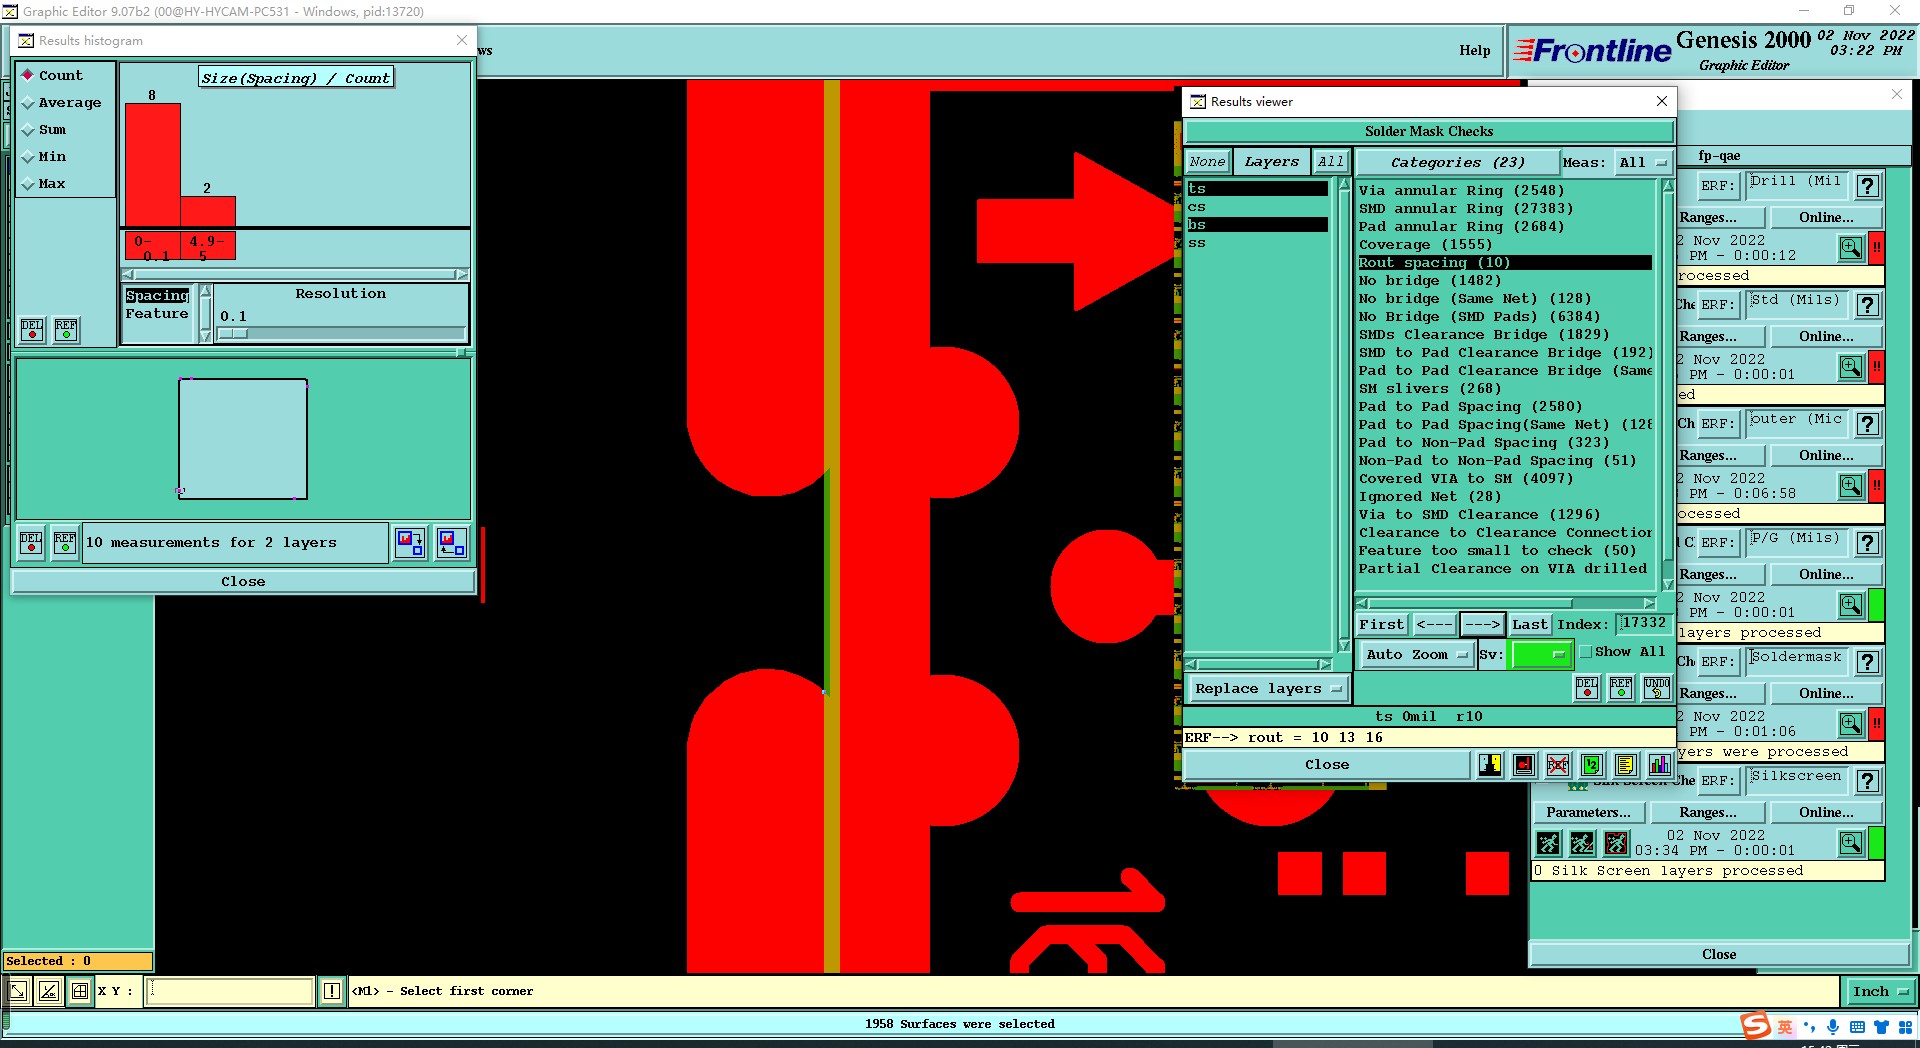Click the yellow-black profile icon beside Close
Image resolution: width=1920 pixels, height=1048 pixels.
pyautogui.click(x=1489, y=765)
